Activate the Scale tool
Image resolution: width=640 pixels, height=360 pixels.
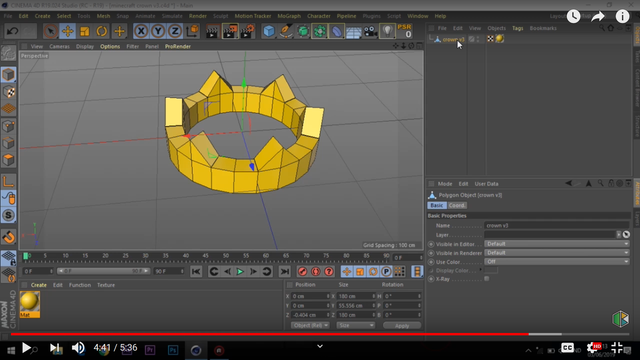click(x=84, y=31)
